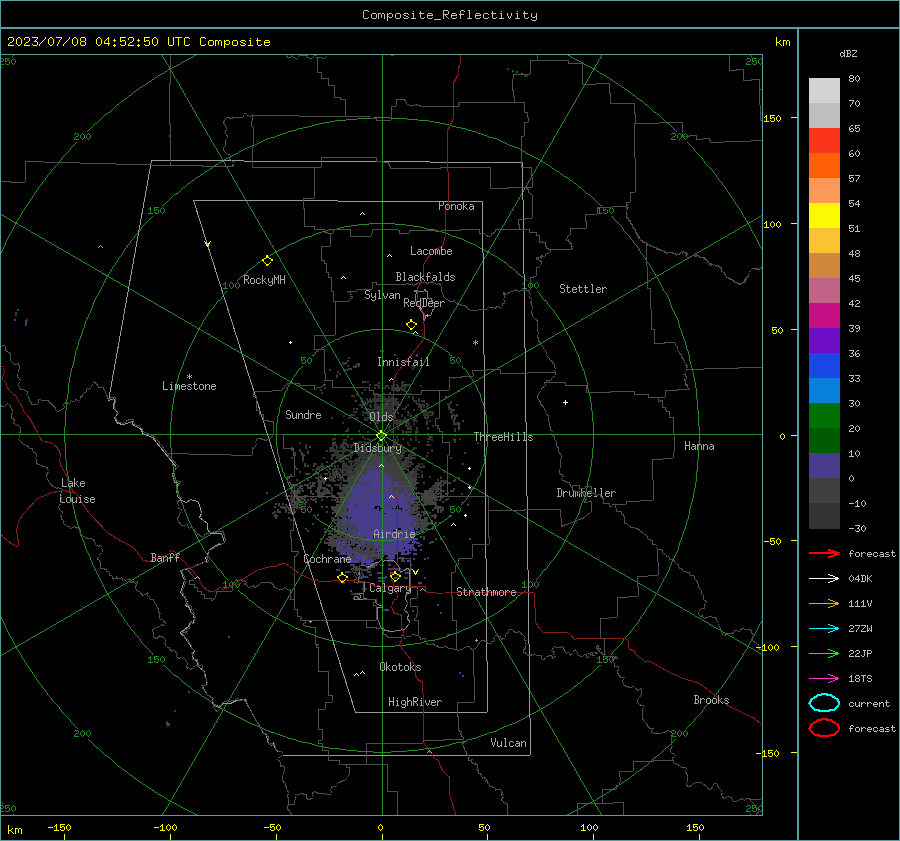Click the Lacombe city label
Image resolution: width=900 pixels, height=841 pixels.
pos(431,251)
